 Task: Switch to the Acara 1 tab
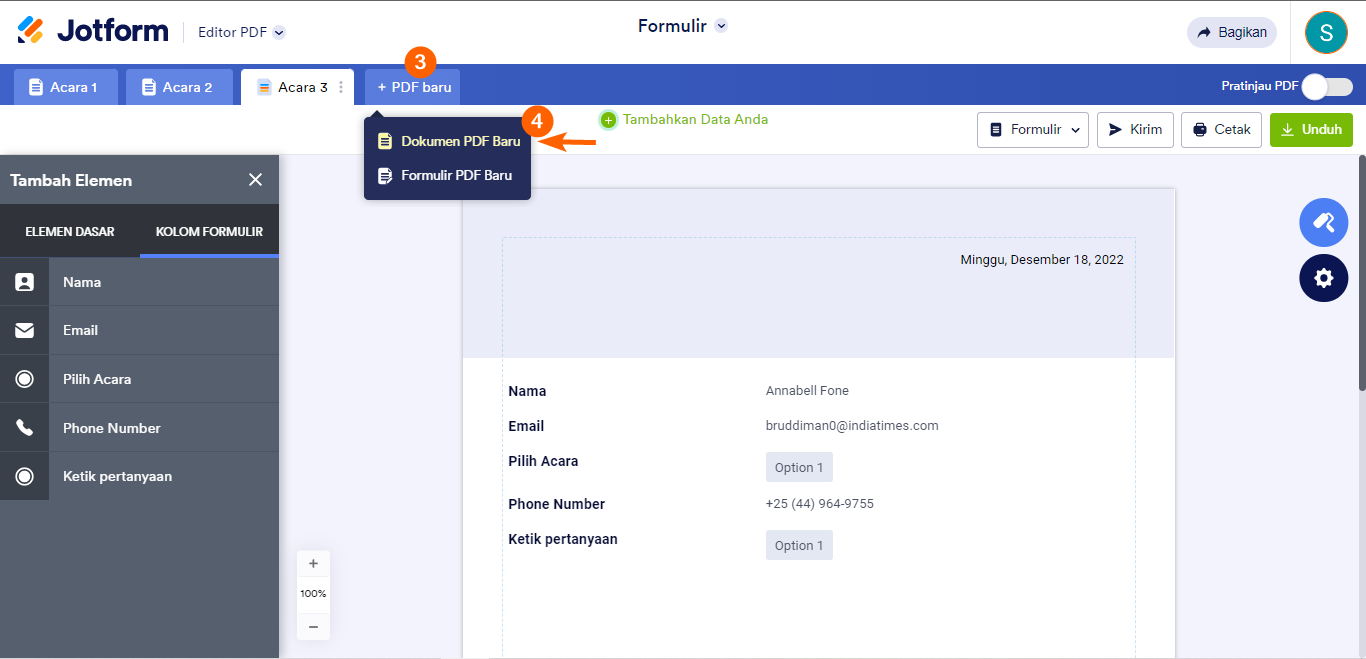tap(66, 87)
